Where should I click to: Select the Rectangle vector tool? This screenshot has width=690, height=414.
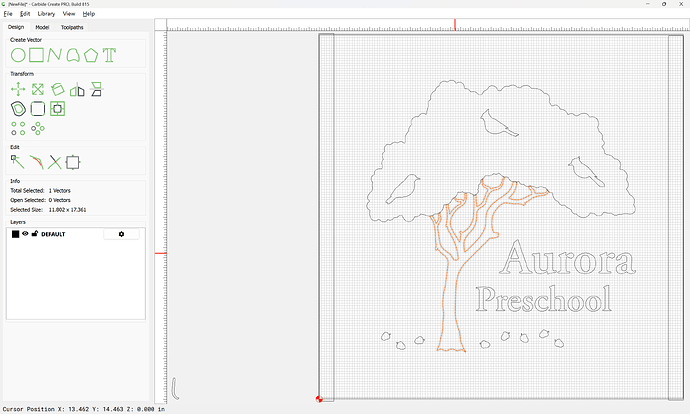coord(37,55)
